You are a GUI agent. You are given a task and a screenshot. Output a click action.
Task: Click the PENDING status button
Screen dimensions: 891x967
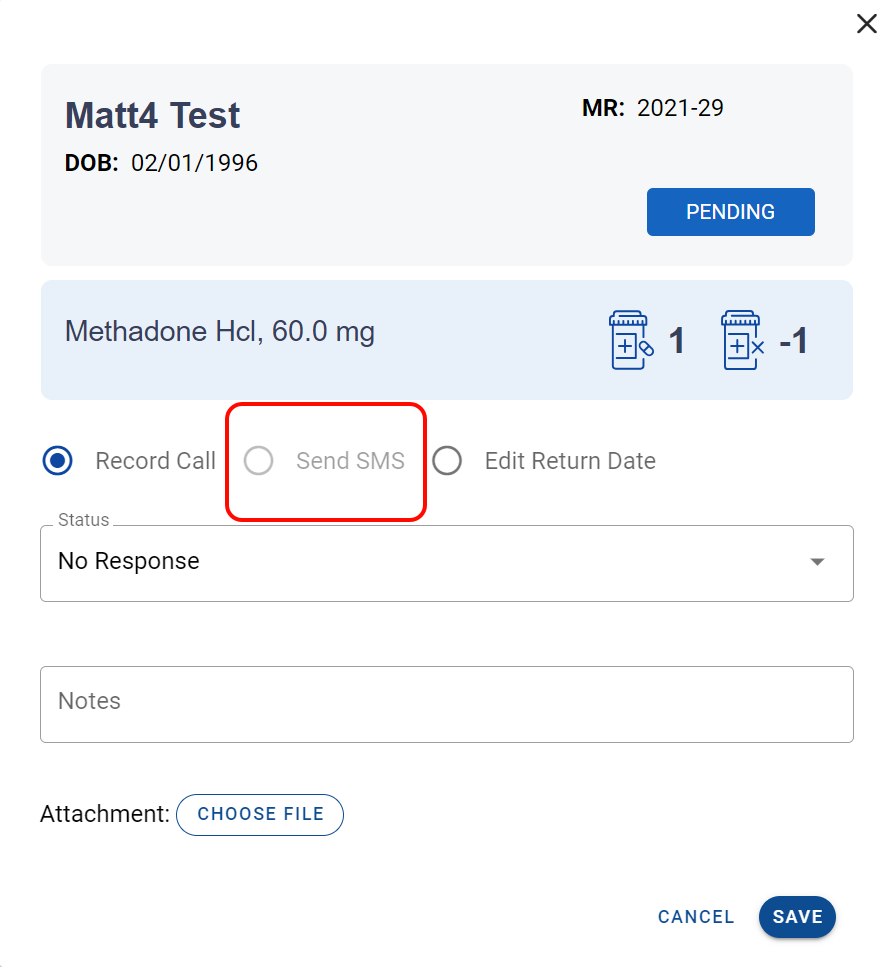[x=730, y=212]
